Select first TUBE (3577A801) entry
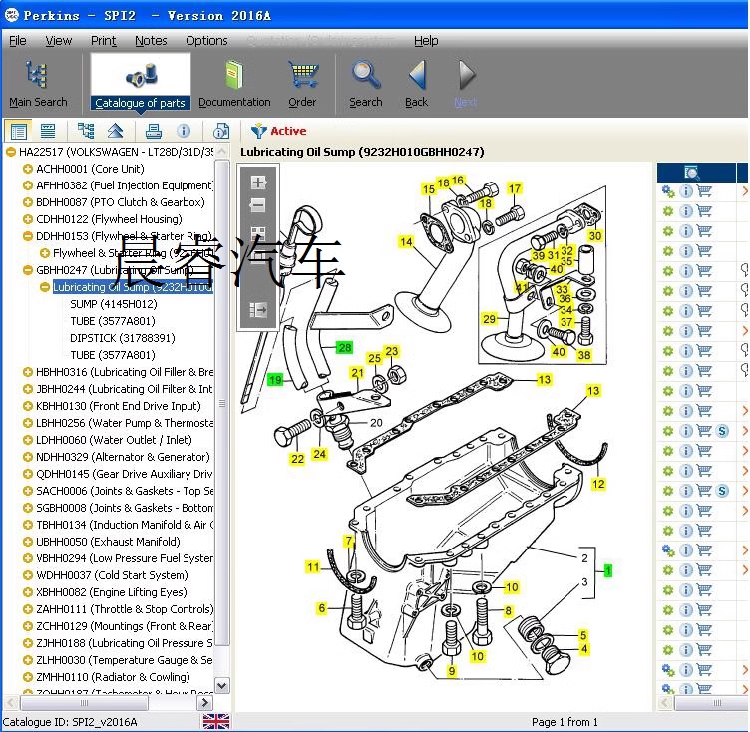This screenshot has height=732, width=750. pos(113,321)
